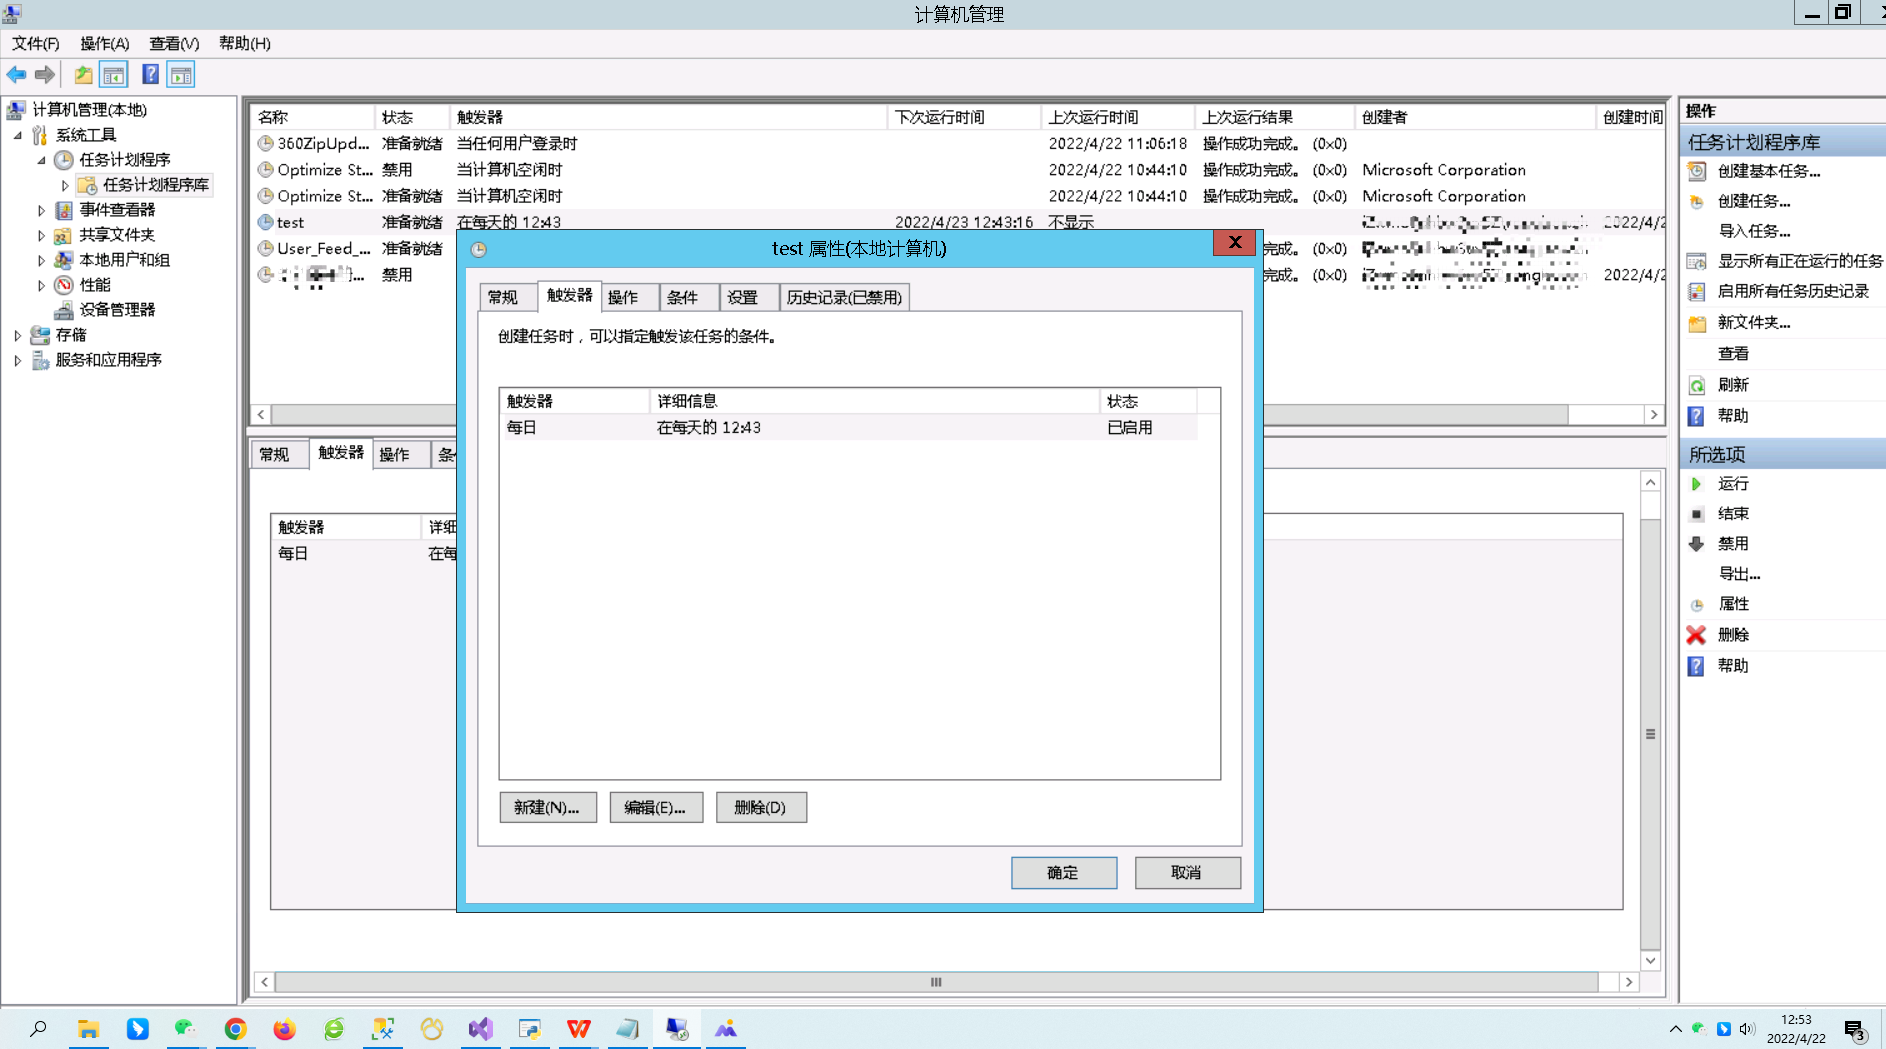
Task: Select 设备管理器 in the tree
Action: pyautogui.click(x=117, y=310)
